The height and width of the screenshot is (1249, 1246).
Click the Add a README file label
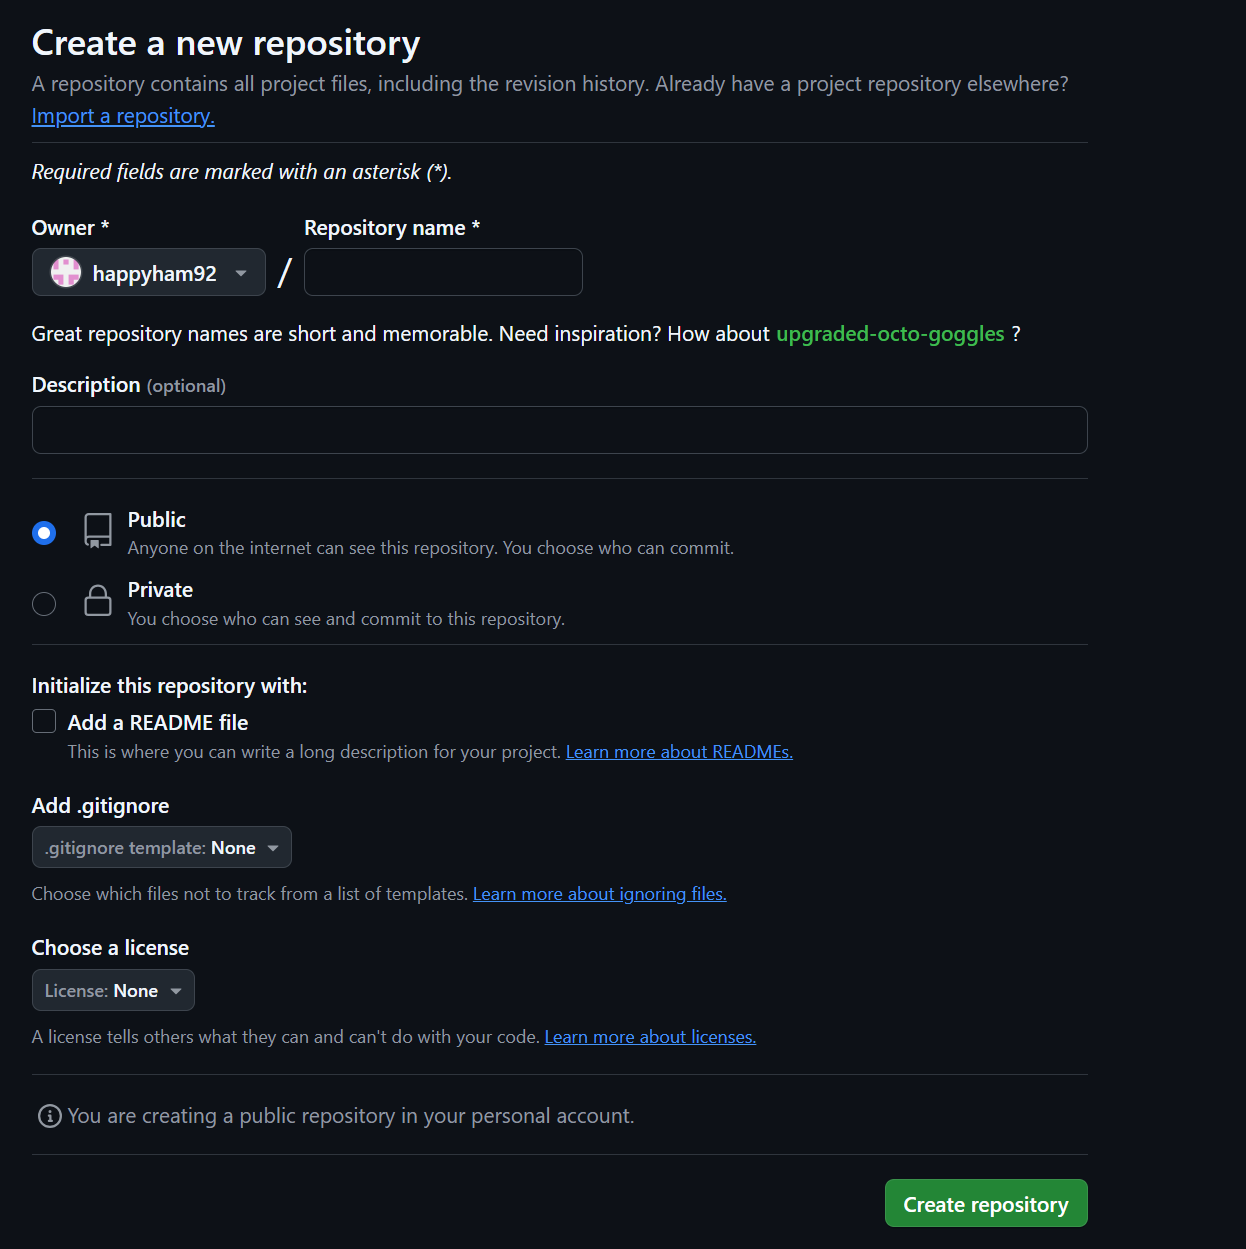(158, 722)
